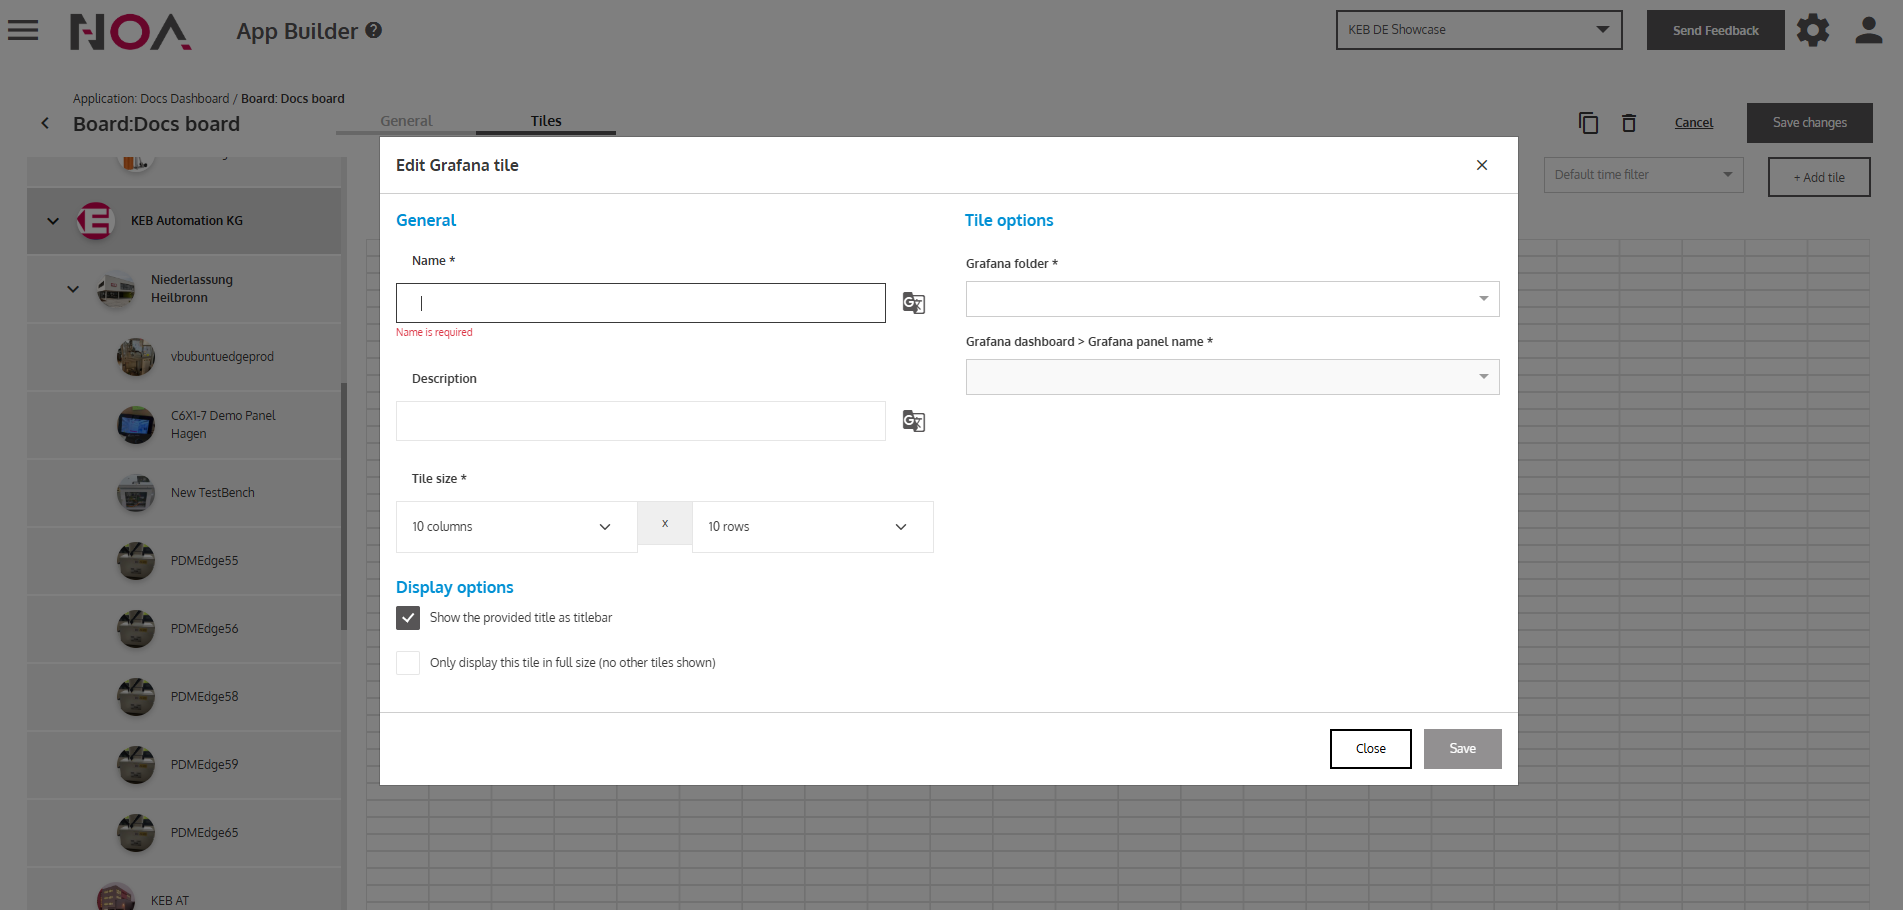The height and width of the screenshot is (910, 1903).
Task: Switch to the Tiles tab
Action: (546, 121)
